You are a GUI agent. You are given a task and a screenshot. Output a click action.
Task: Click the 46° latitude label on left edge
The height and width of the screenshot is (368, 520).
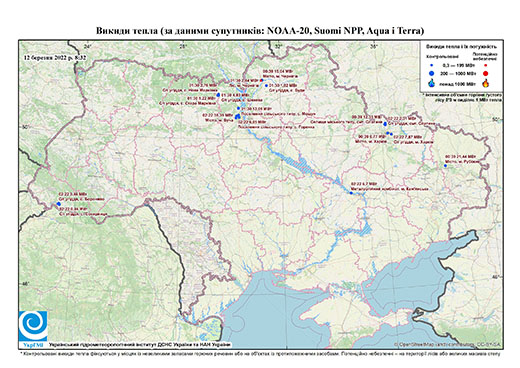(x=25, y=283)
